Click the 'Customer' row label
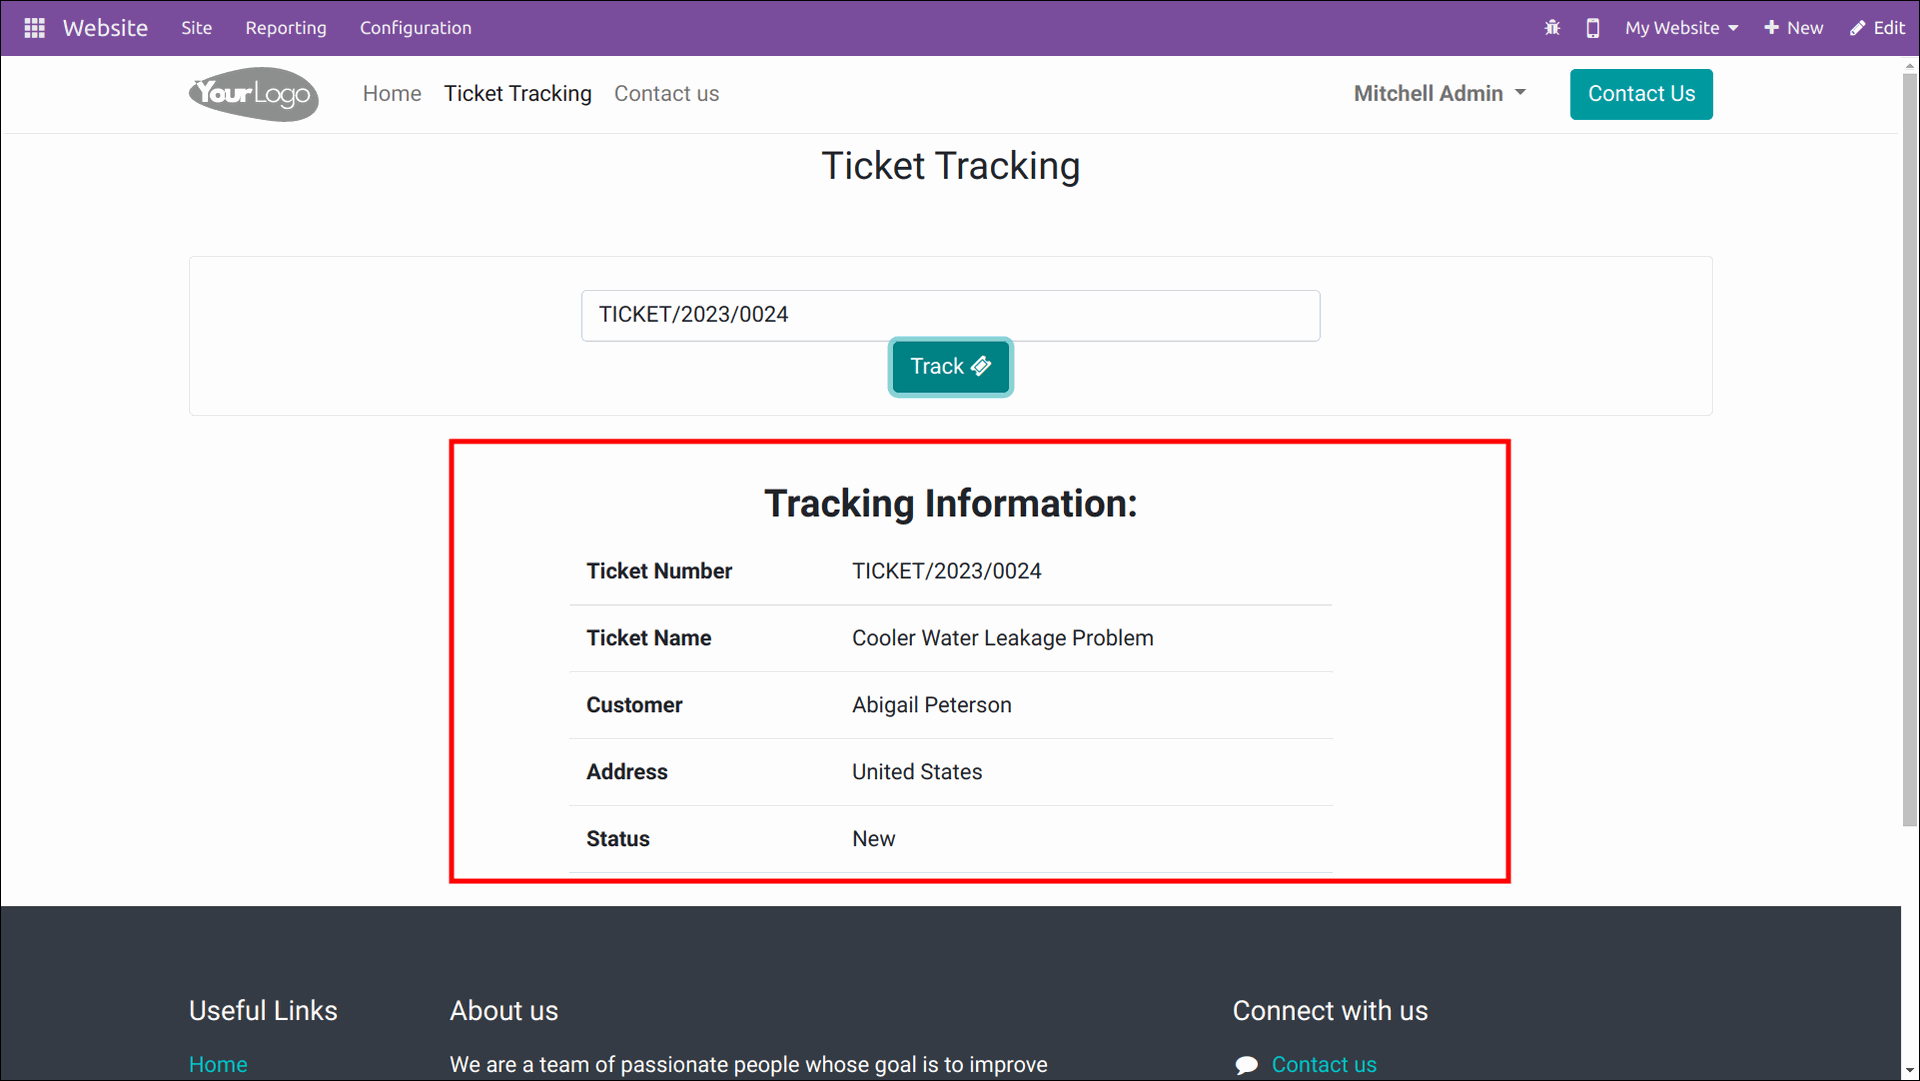Screen dimensions: 1920x1081 tap(634, 705)
